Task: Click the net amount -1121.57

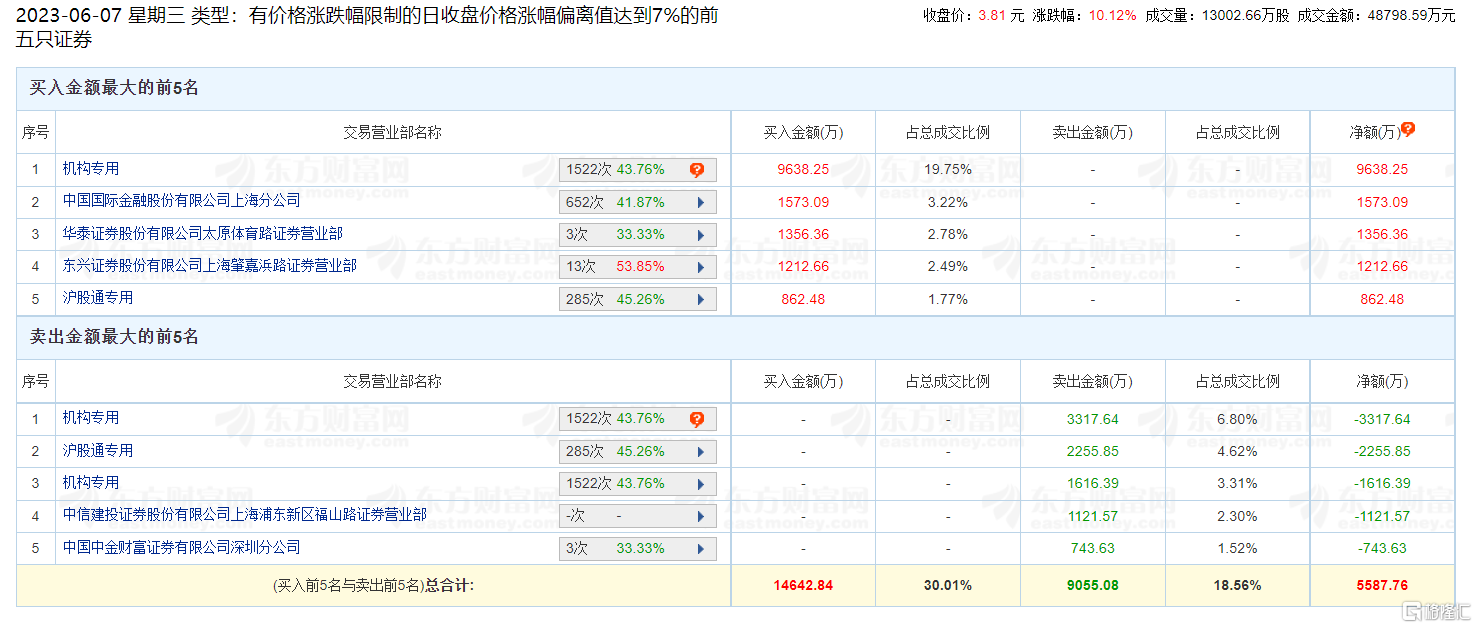Action: pyautogui.click(x=1382, y=516)
